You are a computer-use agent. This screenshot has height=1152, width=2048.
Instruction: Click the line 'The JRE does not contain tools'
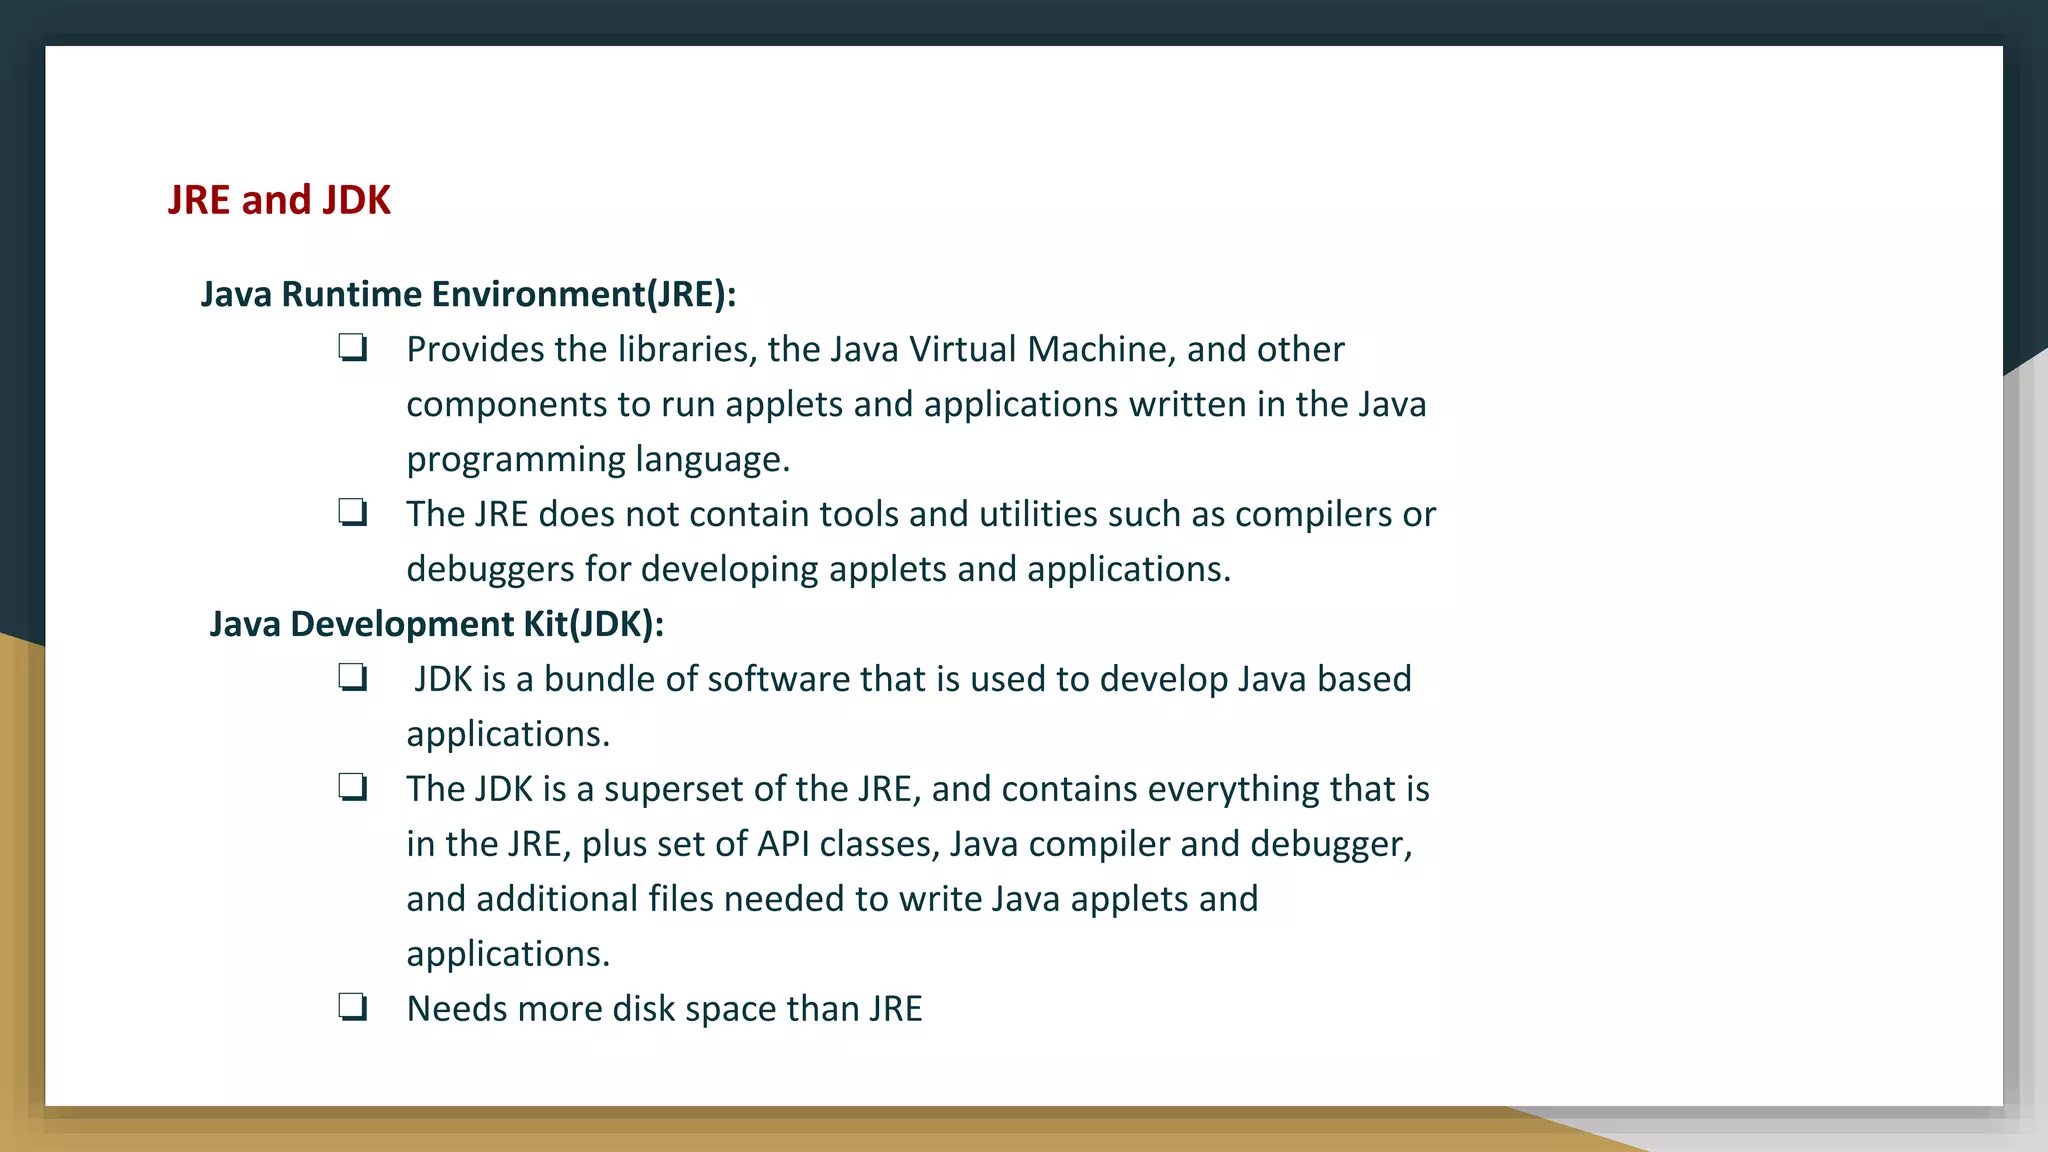921,514
